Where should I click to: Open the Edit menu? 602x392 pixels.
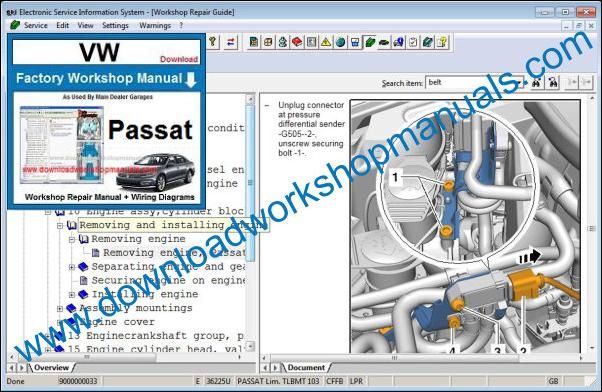coord(63,25)
